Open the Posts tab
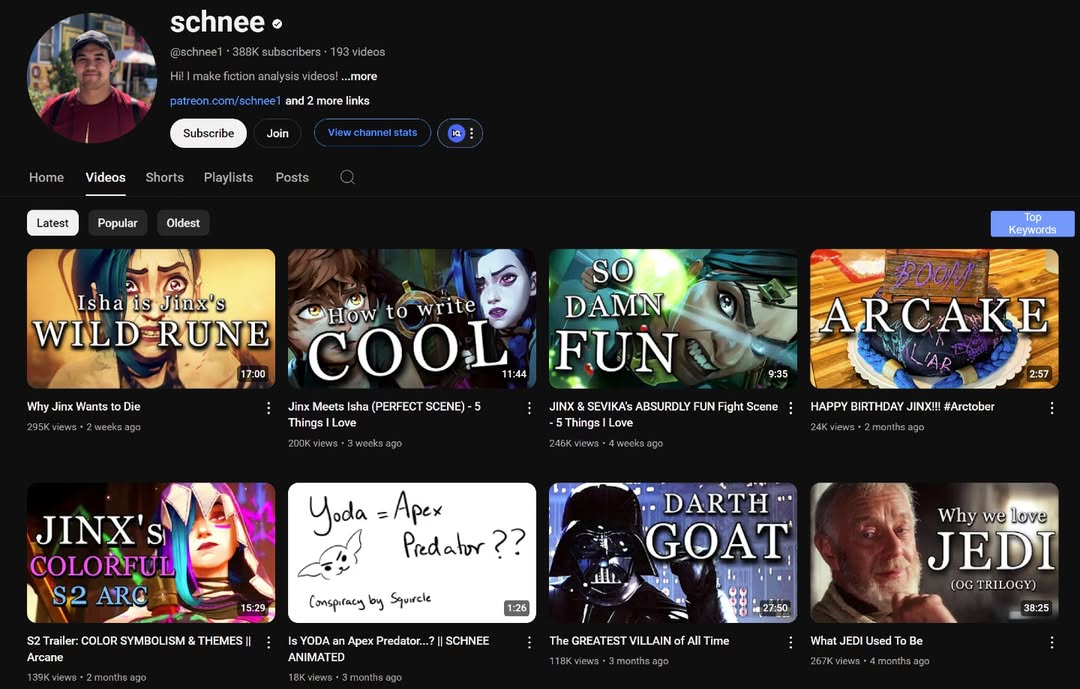Viewport: 1080px width, 689px height. click(x=292, y=177)
